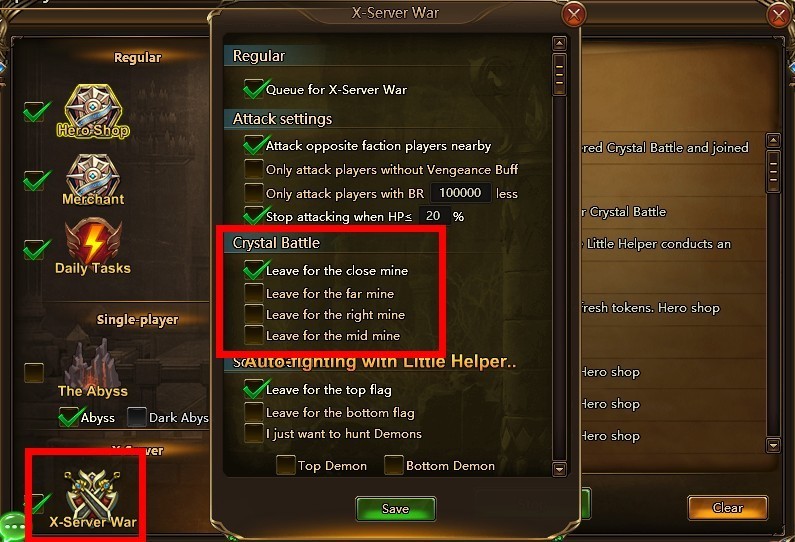Click the settings list scroll-up arrow
Image resolution: width=795 pixels, height=542 pixels.
(x=559, y=43)
